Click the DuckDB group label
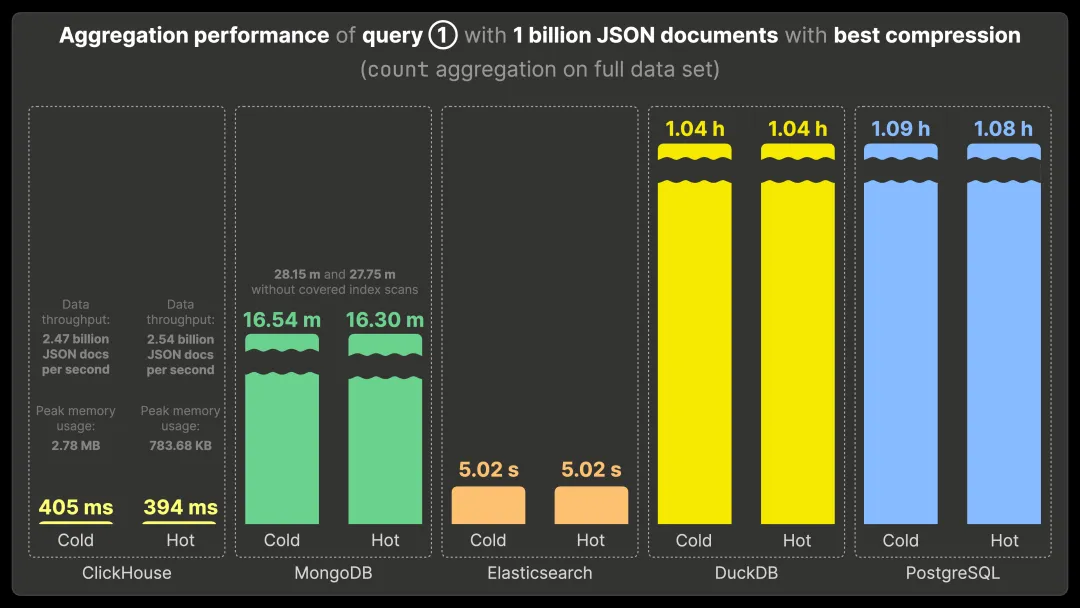The image size is (1080, 608). (747, 573)
